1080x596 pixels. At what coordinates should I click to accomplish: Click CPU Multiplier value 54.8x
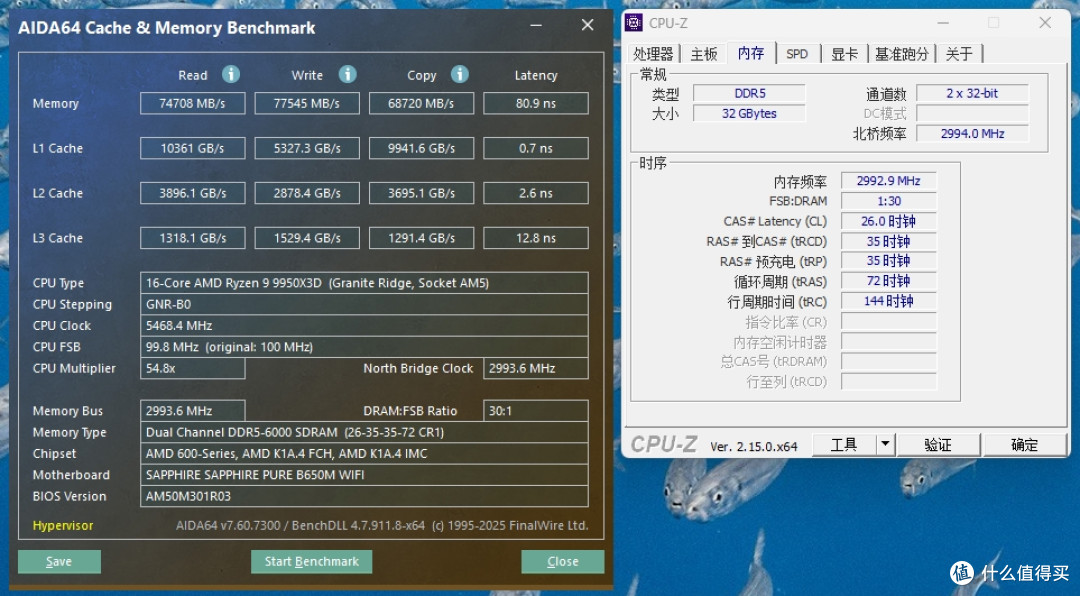pyautogui.click(x=193, y=369)
